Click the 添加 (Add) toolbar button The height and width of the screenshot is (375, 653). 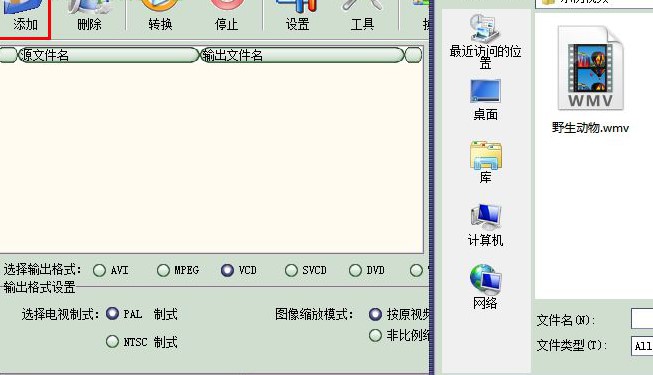(24, 17)
